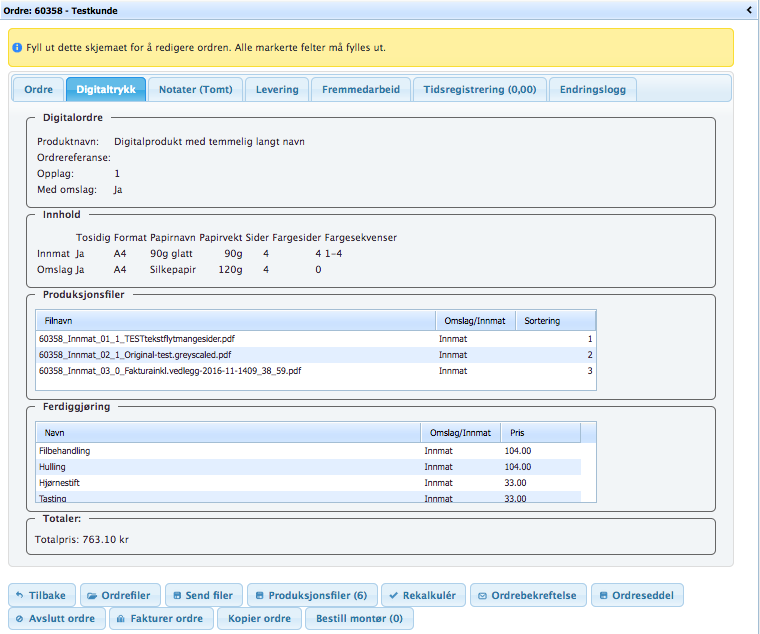The image size is (760, 634).
Task: Click the Pris column header
Action: click(539, 433)
